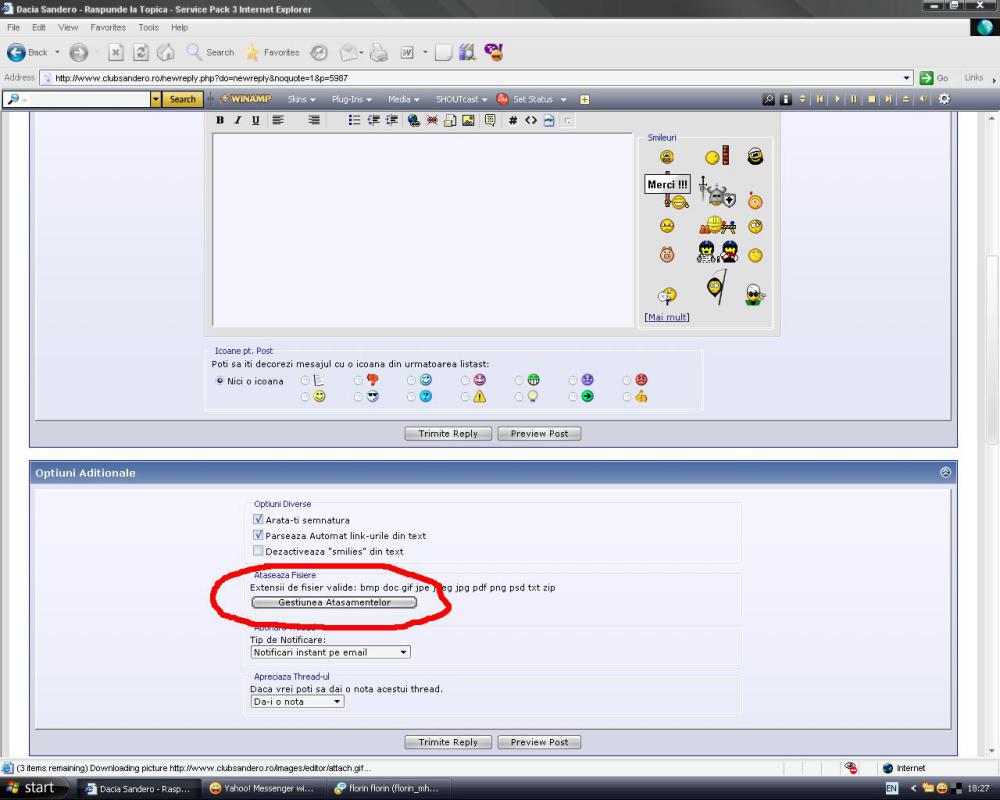Viewport: 1000px width, 800px height.
Task: Open the Favorites menu
Action: tap(108, 27)
